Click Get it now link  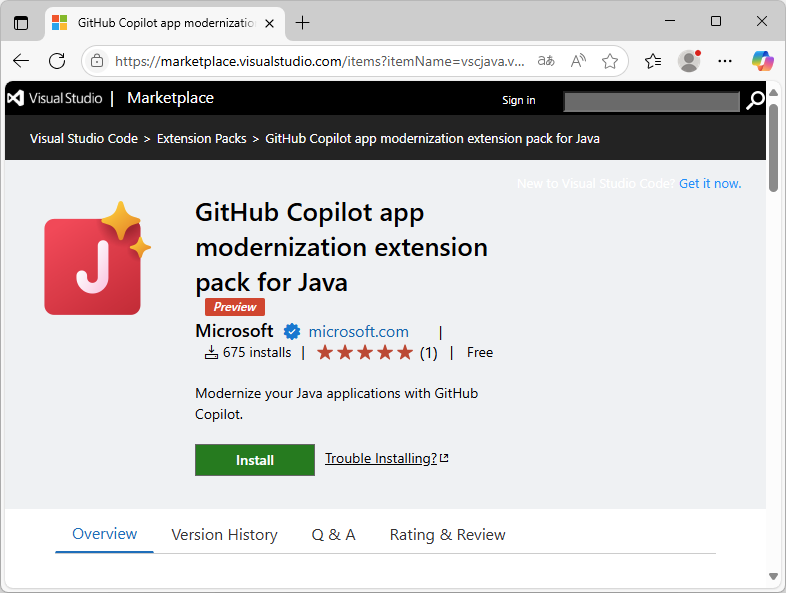coord(710,183)
